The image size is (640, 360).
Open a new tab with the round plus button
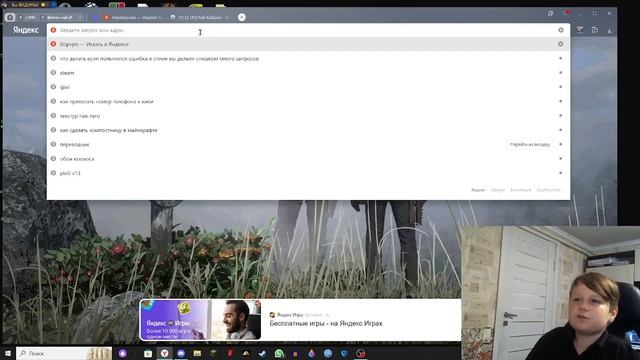coord(242,17)
